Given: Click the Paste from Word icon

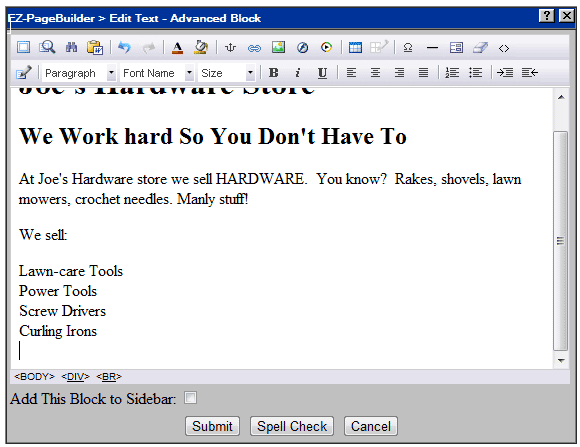Looking at the screenshot, I should tap(95, 47).
